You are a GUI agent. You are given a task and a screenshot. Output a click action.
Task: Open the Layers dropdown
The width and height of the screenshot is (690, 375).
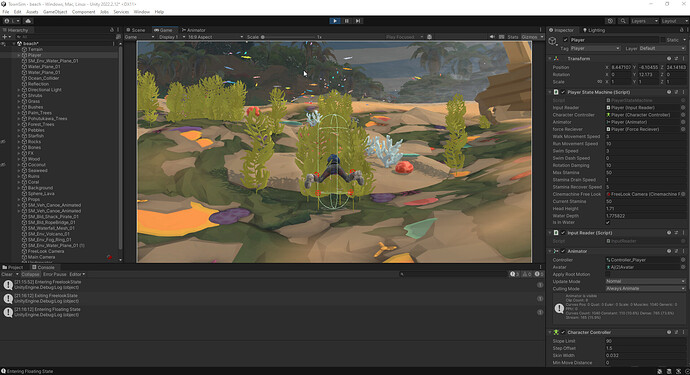click(x=644, y=21)
